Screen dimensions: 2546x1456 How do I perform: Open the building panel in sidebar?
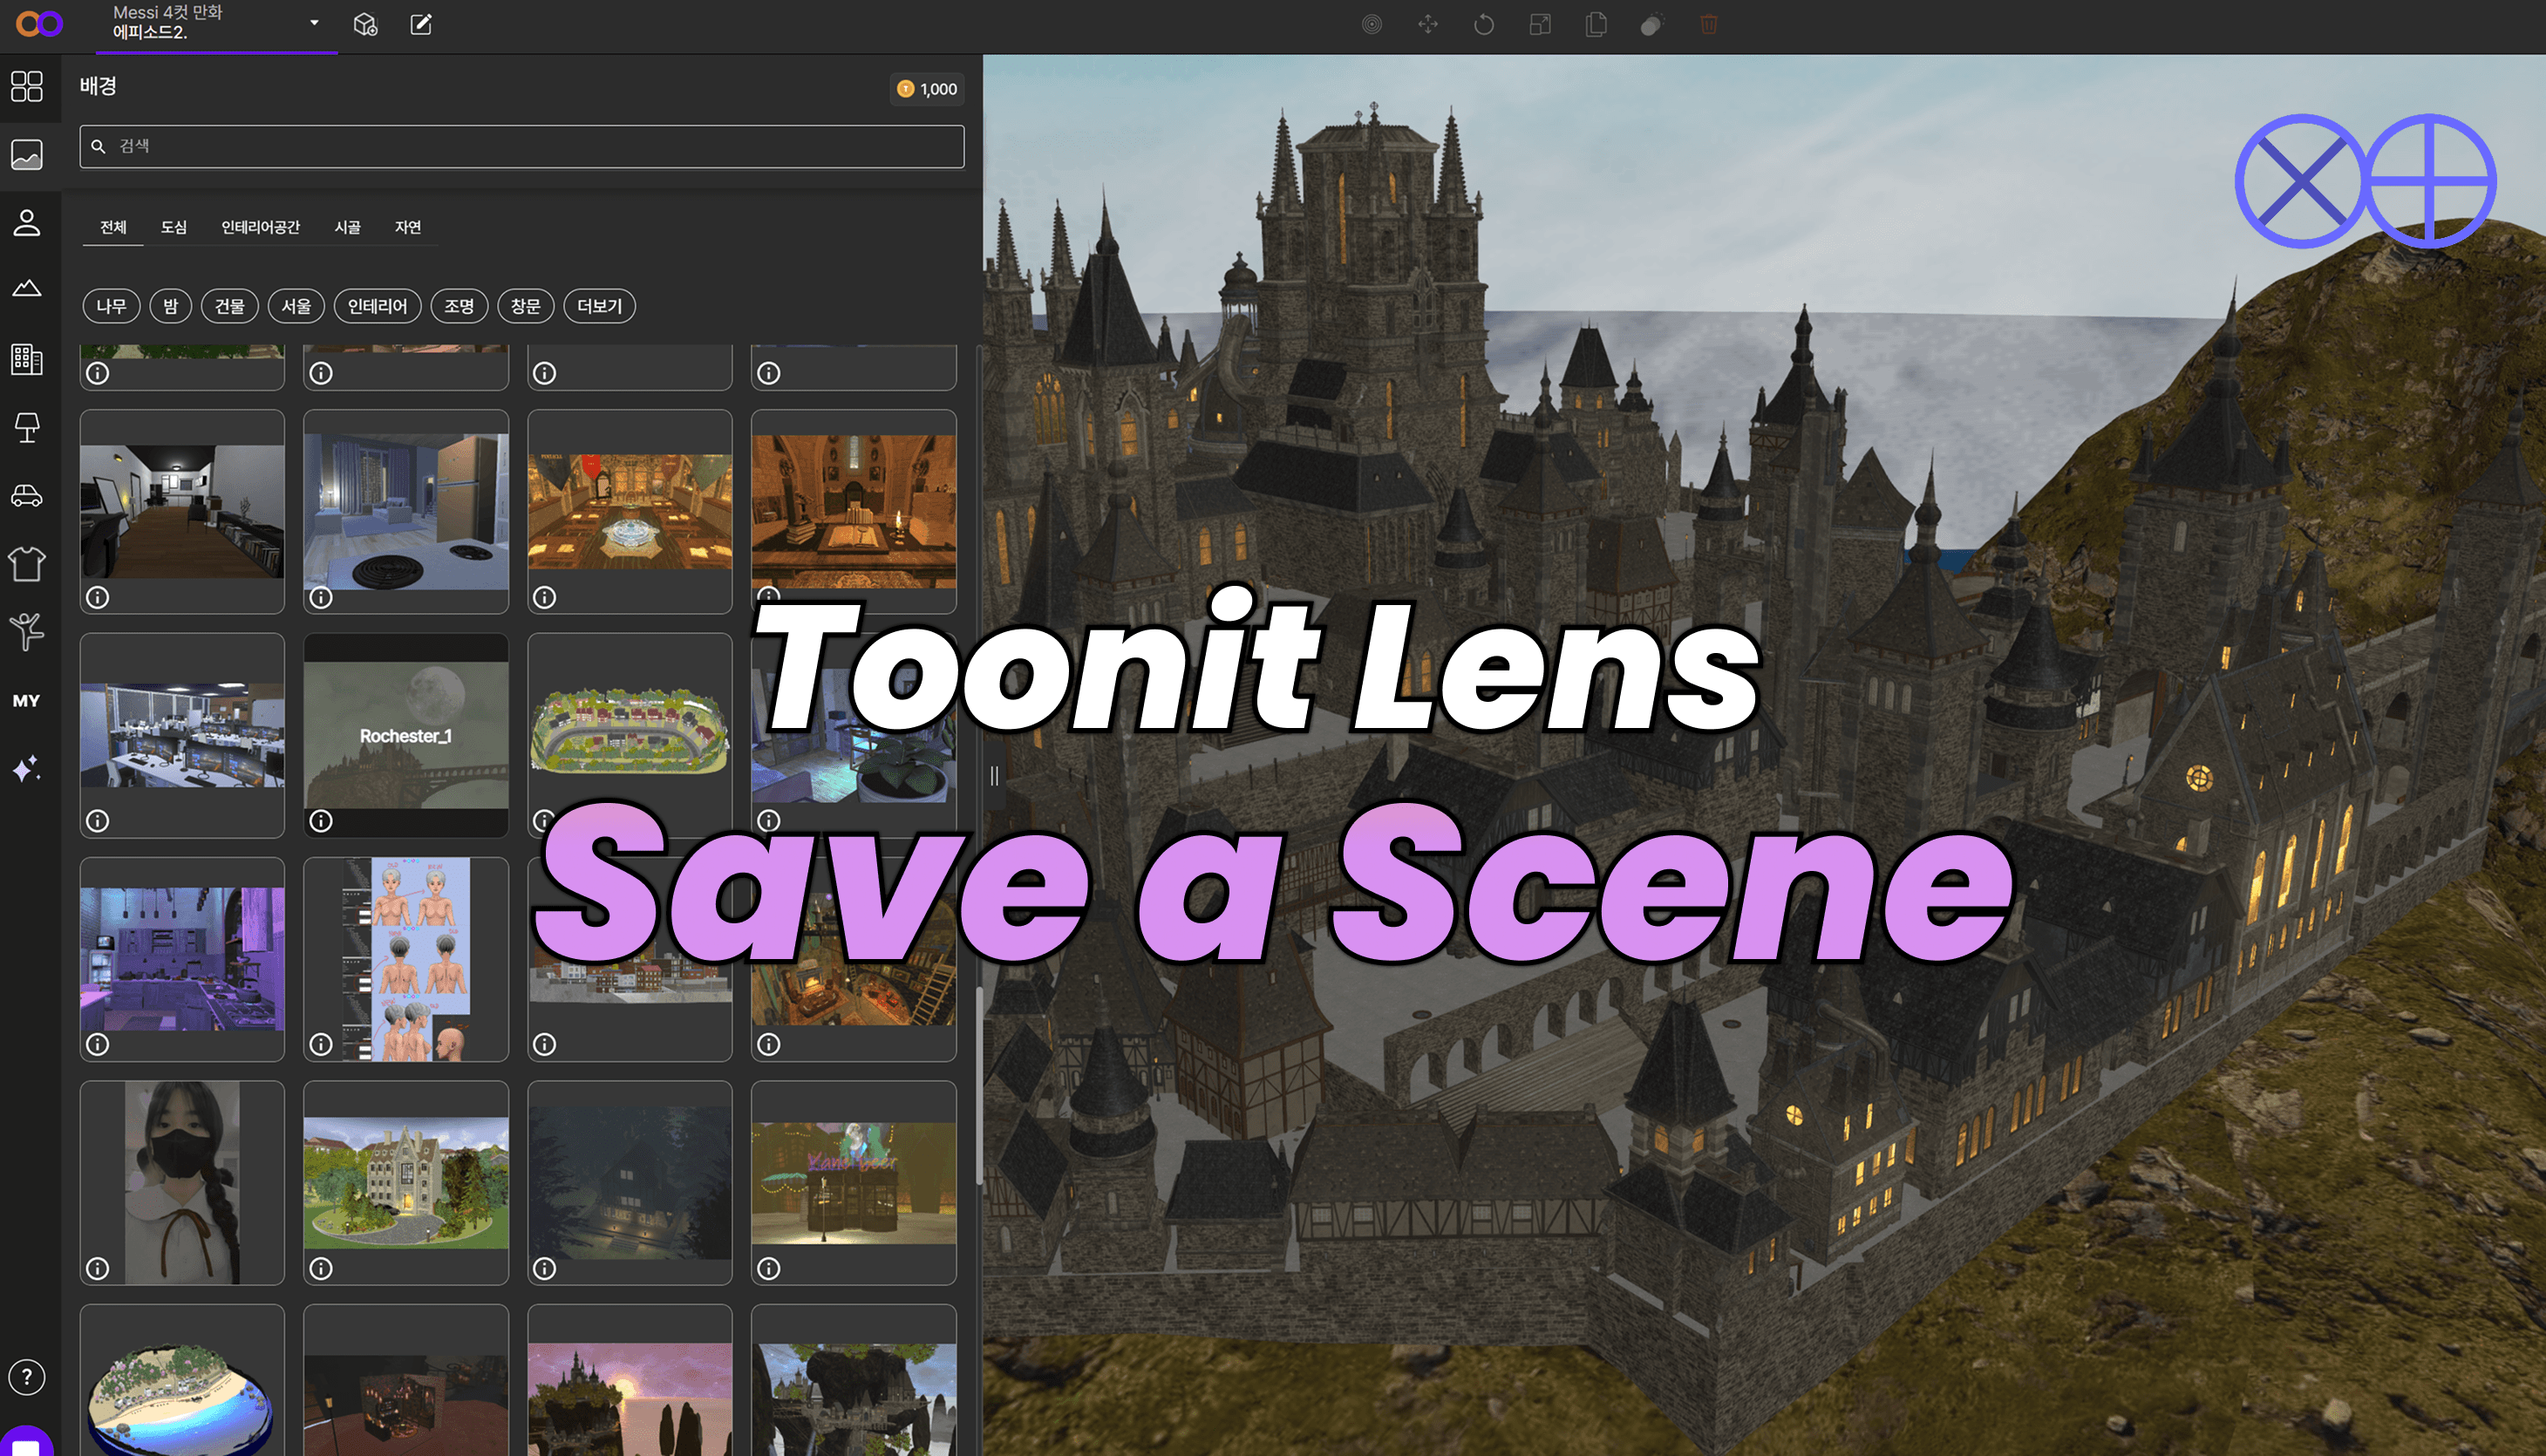tap(27, 359)
